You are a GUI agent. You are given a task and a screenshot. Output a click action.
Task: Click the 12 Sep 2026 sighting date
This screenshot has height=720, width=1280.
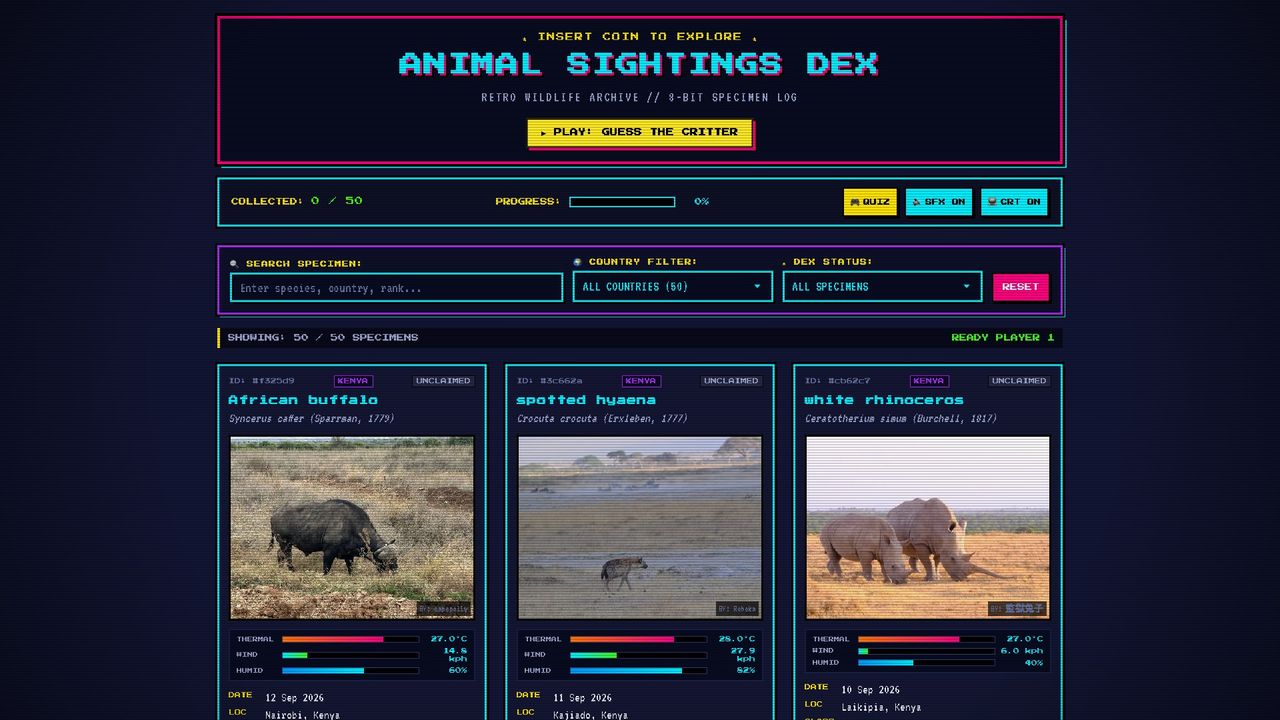coord(295,698)
